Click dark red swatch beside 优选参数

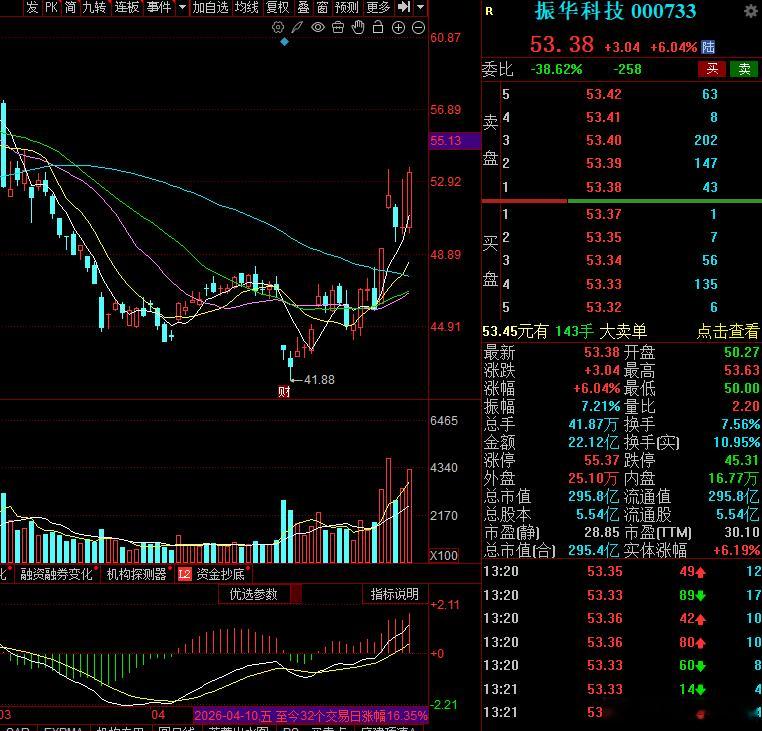pyautogui.click(x=295, y=594)
